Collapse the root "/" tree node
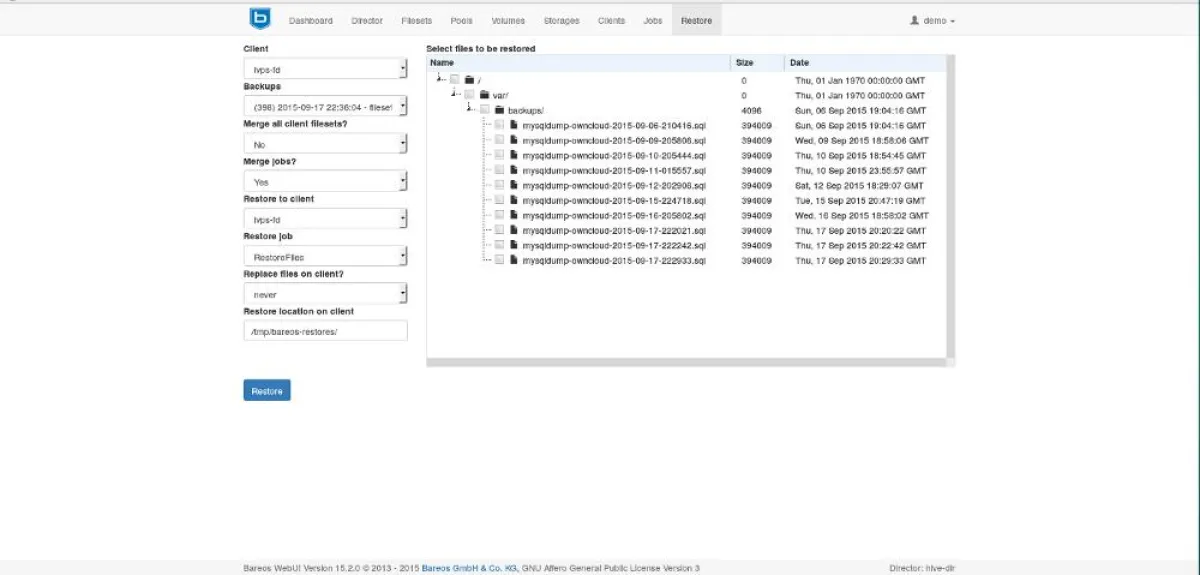The width and height of the screenshot is (1200, 575). [x=440, y=78]
